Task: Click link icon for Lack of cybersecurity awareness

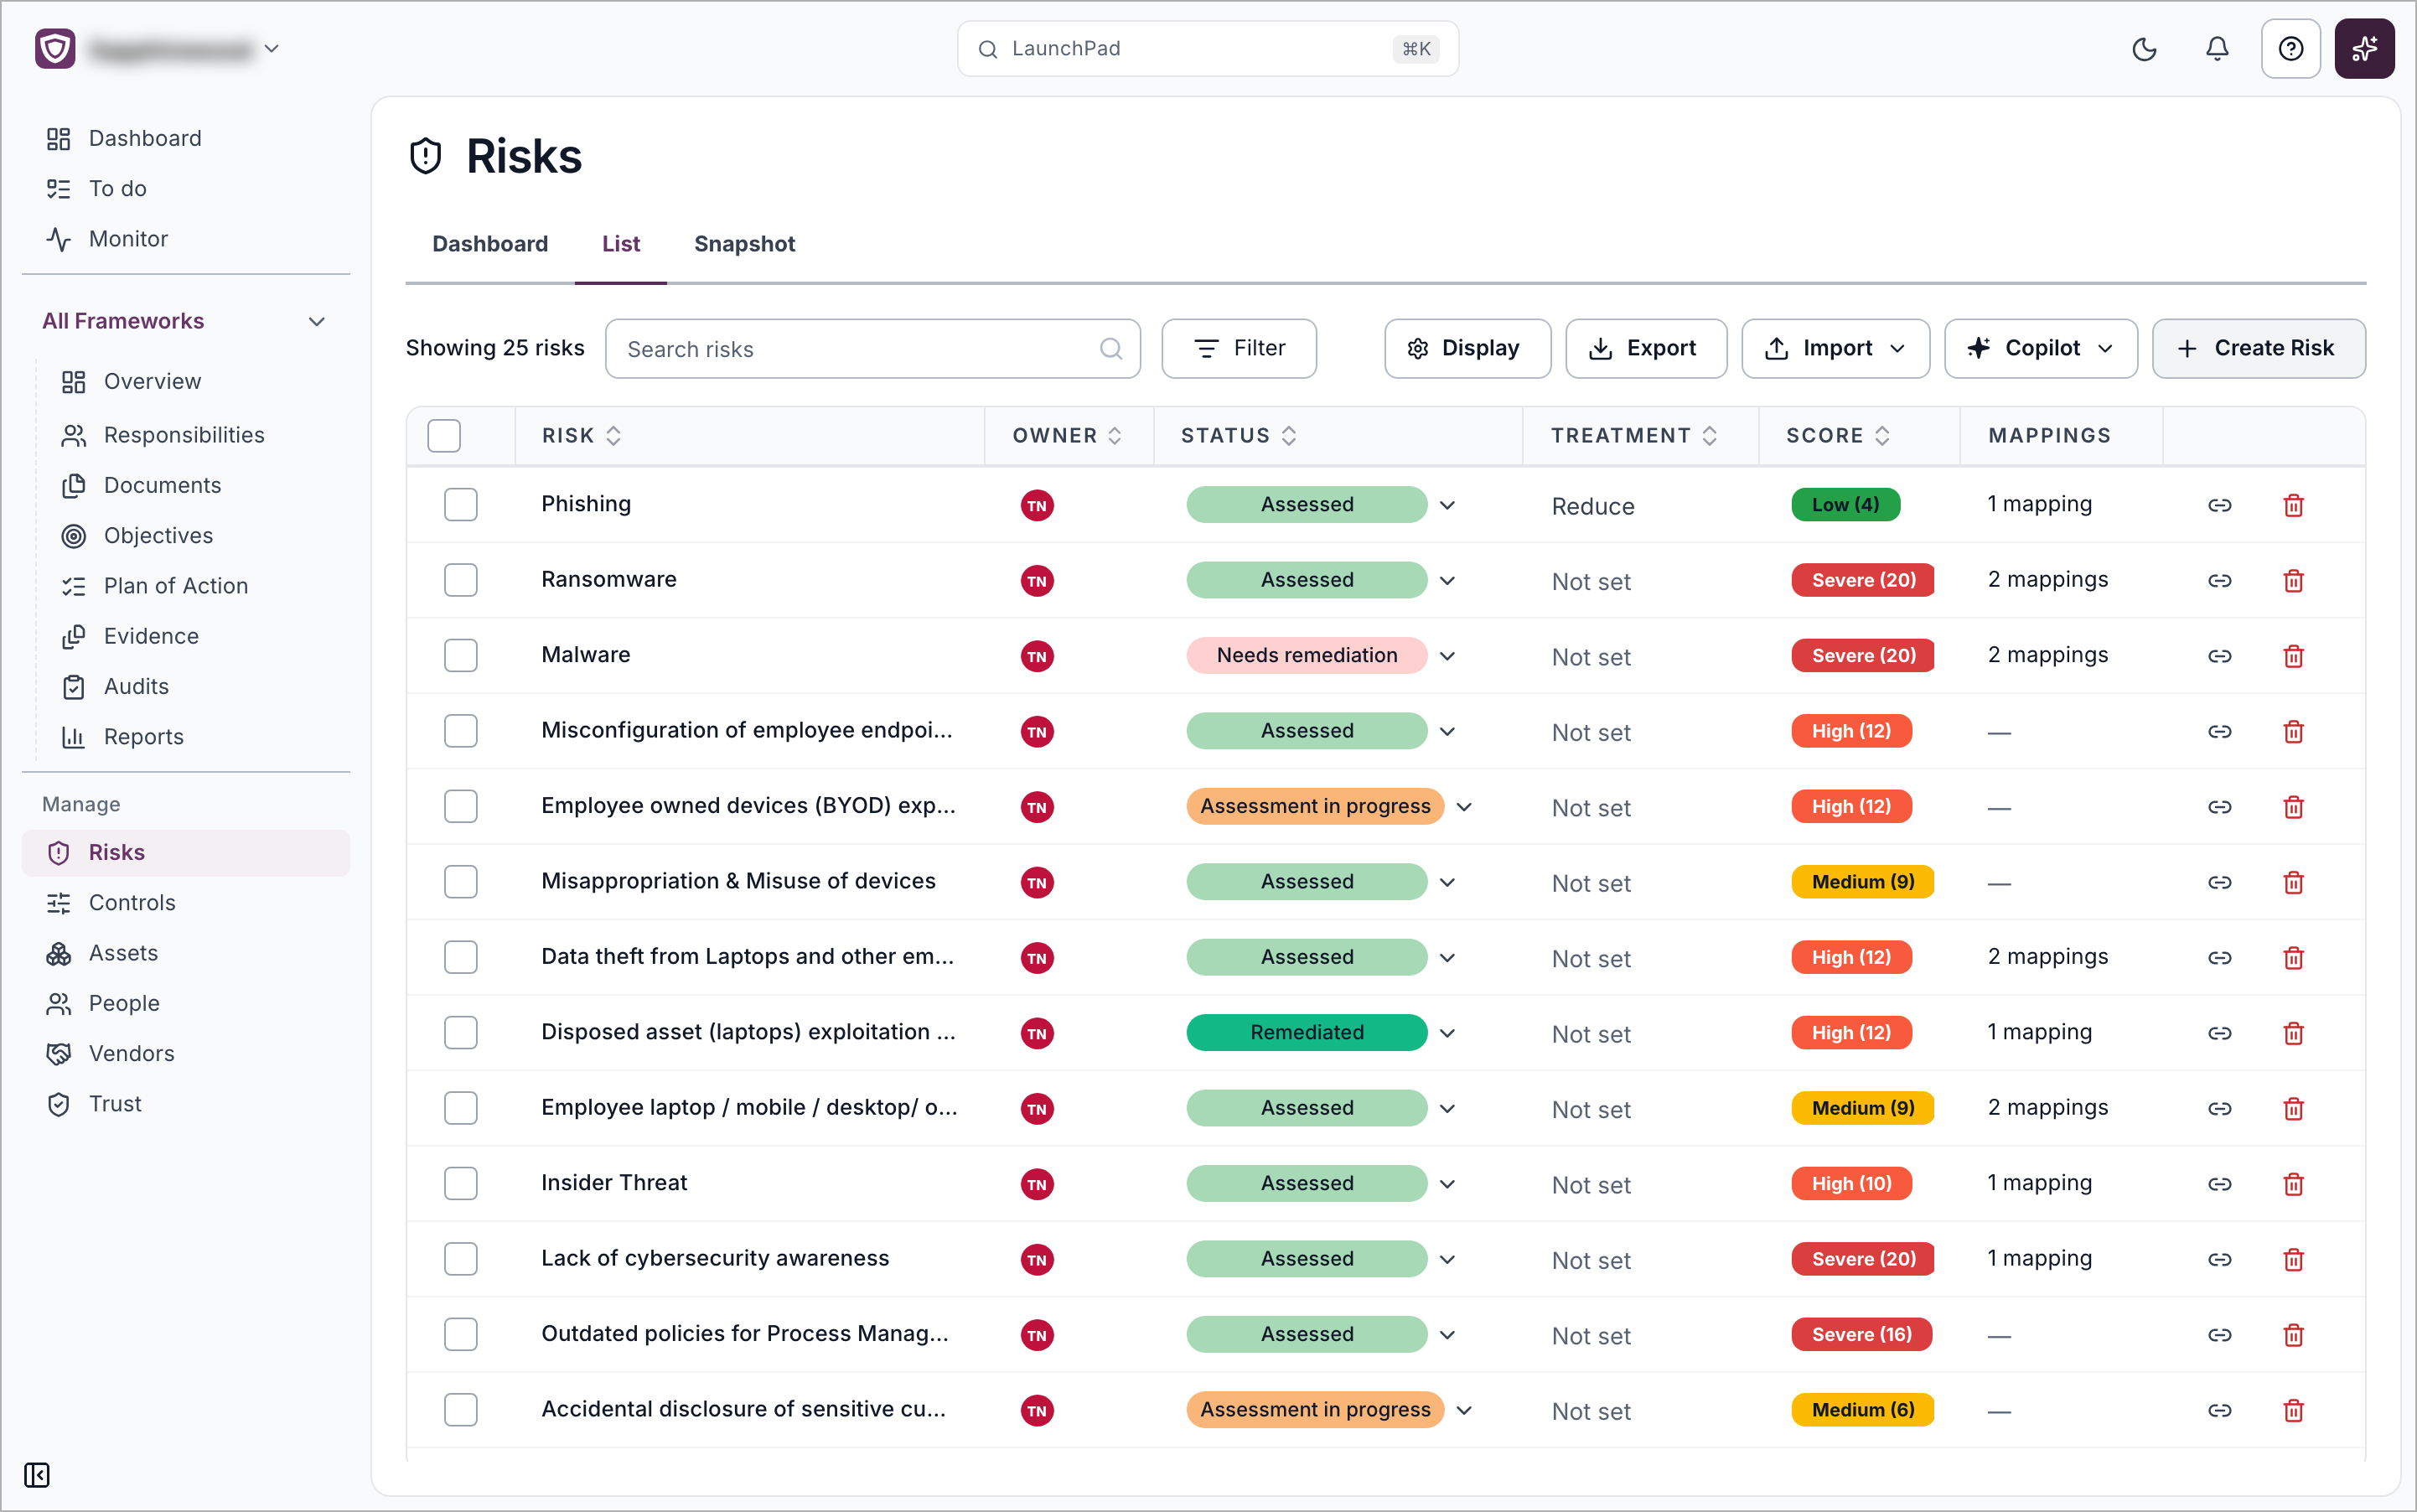Action: pos(2220,1260)
